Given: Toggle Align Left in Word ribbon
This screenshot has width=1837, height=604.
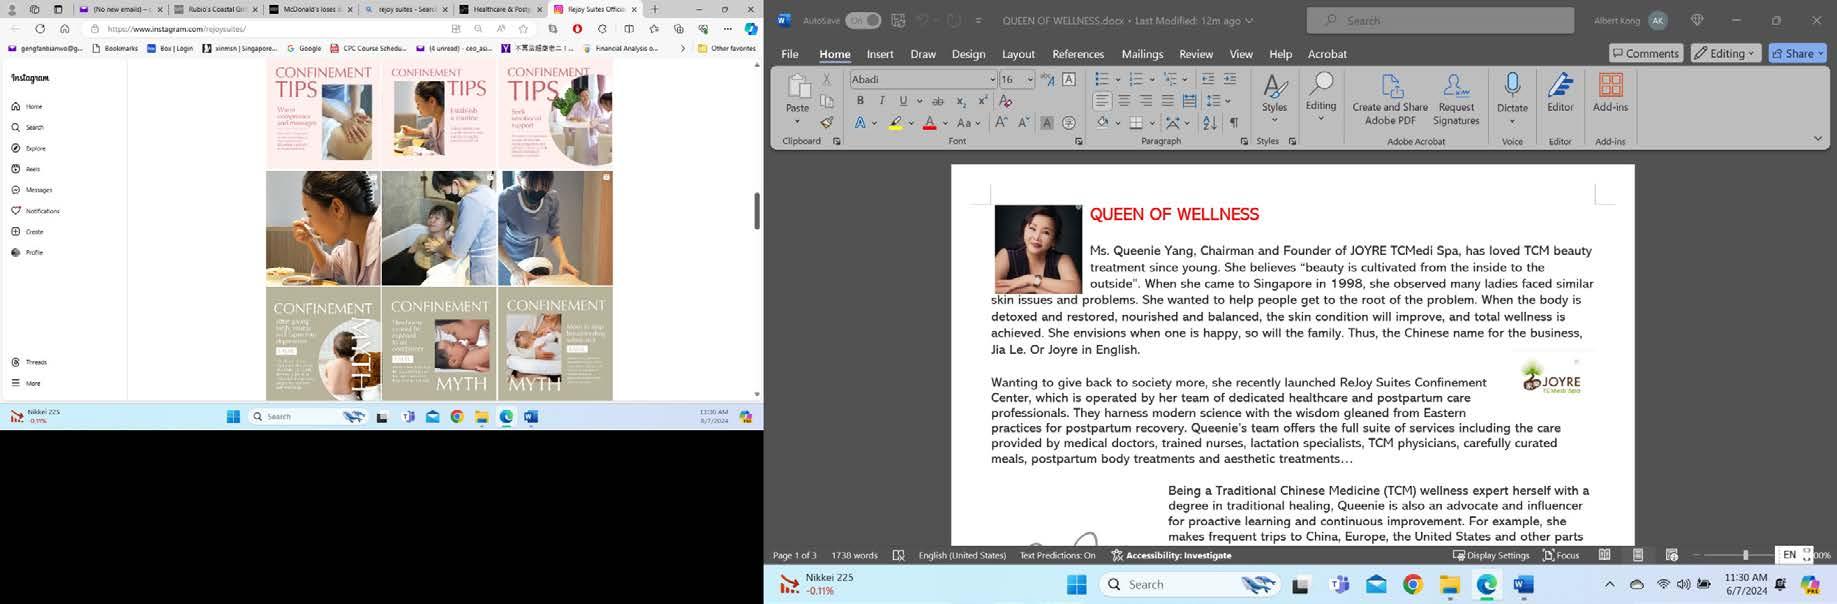Looking at the screenshot, I should (1102, 101).
